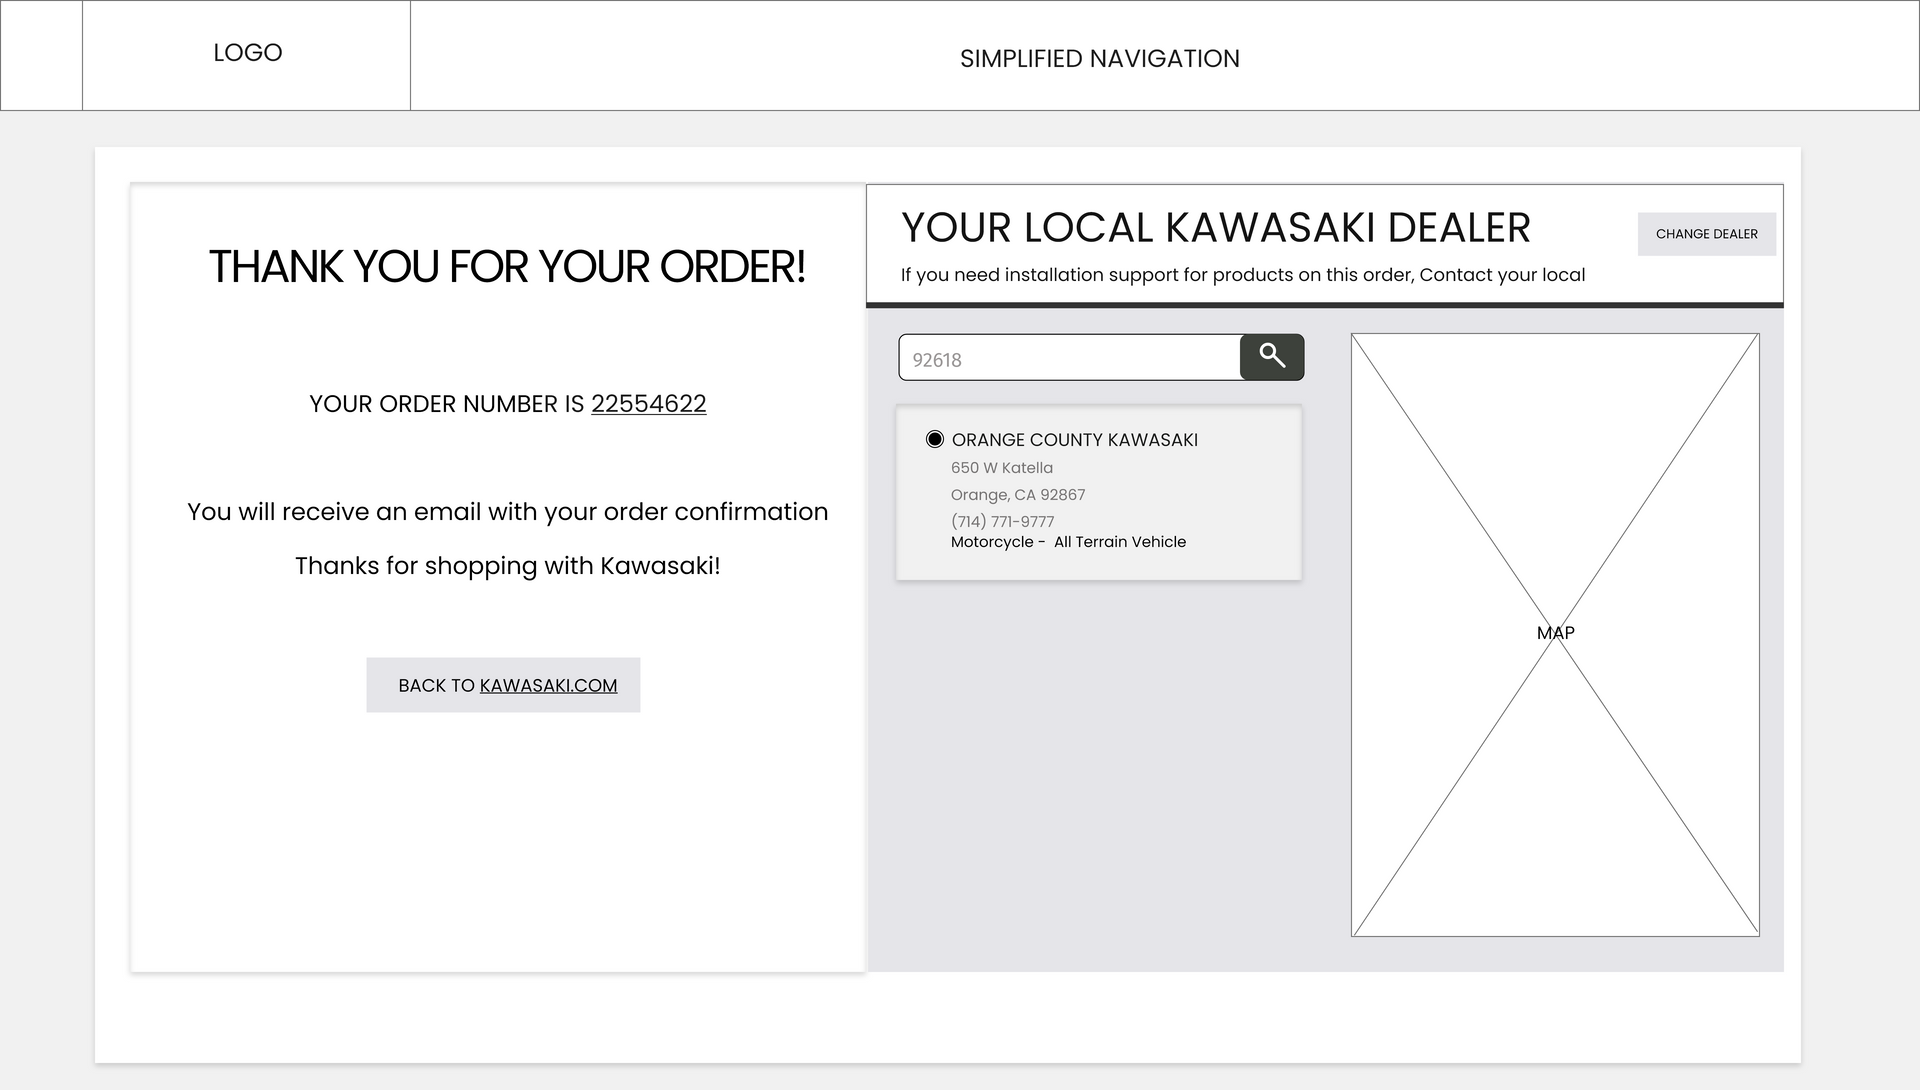This screenshot has width=1920, height=1090.
Task: Click the magnifying glass search icon
Action: 1272,357
